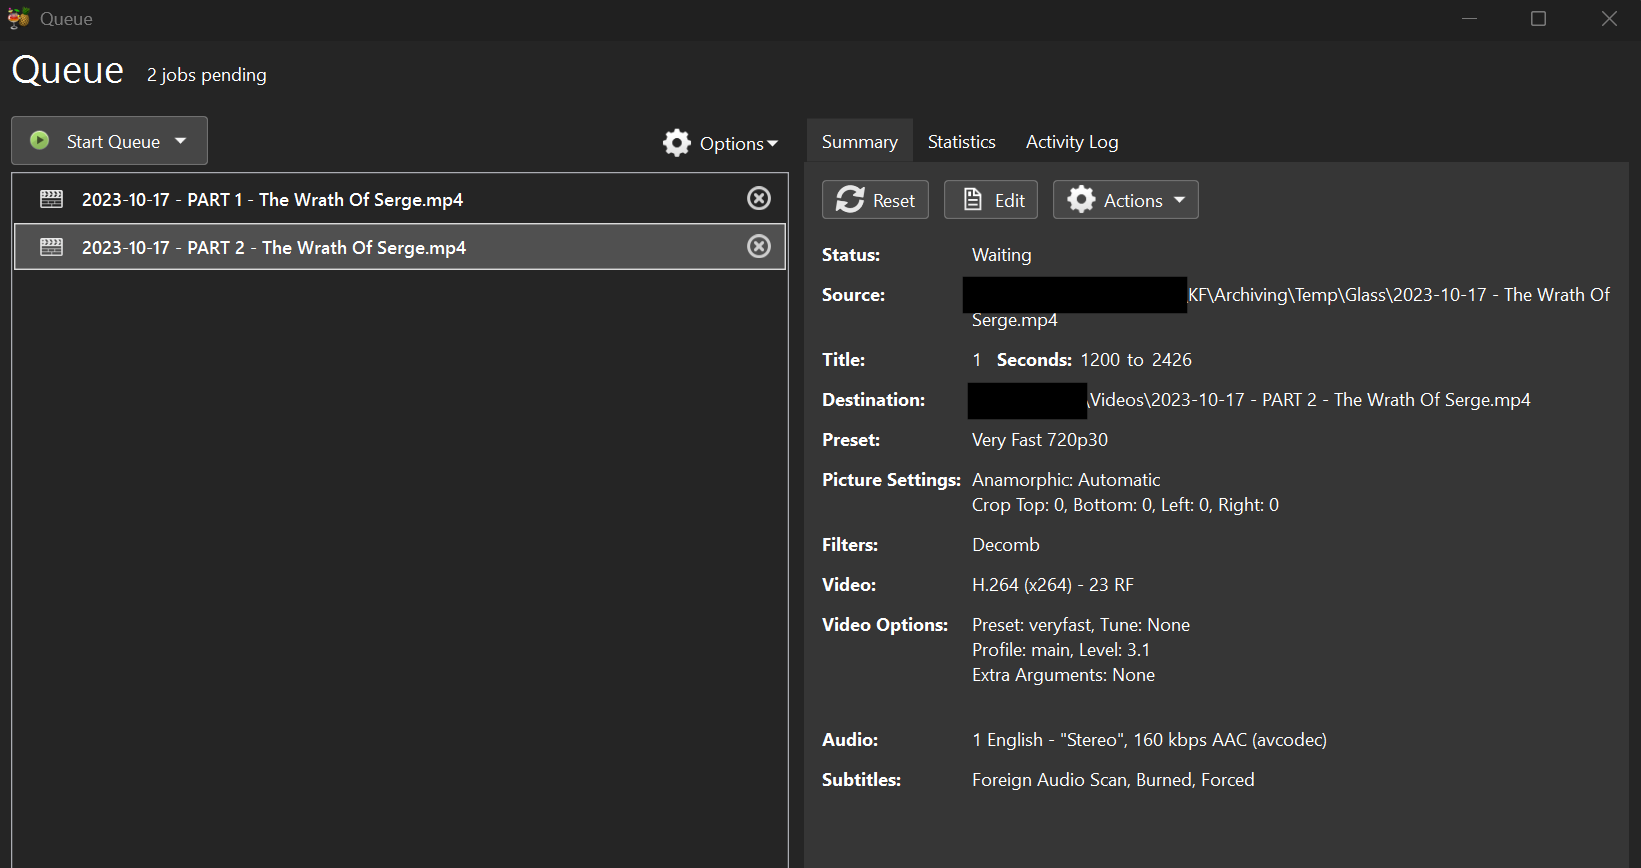This screenshot has height=868, width=1641.
Task: Click the Reset refresh-arrows icon
Action: (850, 200)
